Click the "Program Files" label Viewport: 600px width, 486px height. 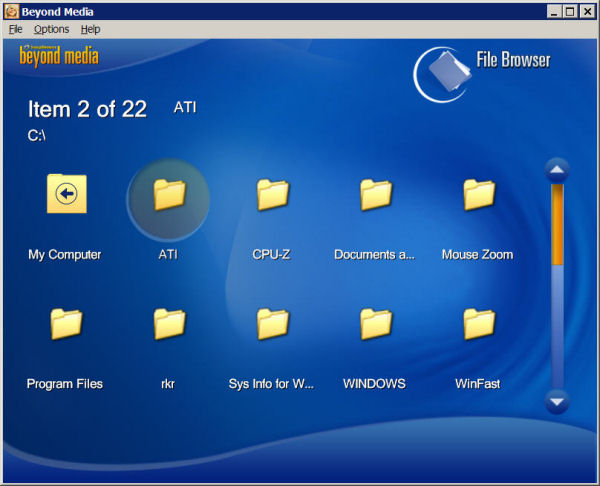point(65,384)
